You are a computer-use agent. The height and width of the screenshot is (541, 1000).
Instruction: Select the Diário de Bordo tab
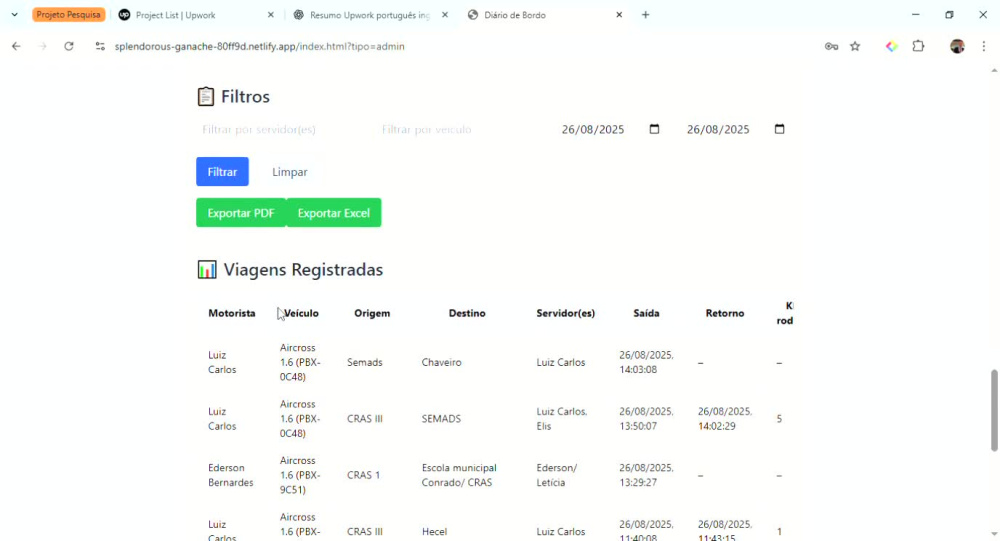coord(544,15)
